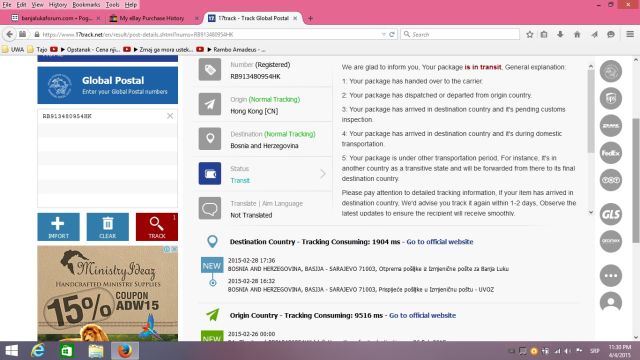Choose the UPS carrier icon
This screenshot has height=360, width=640.
pyautogui.click(x=611, y=98)
